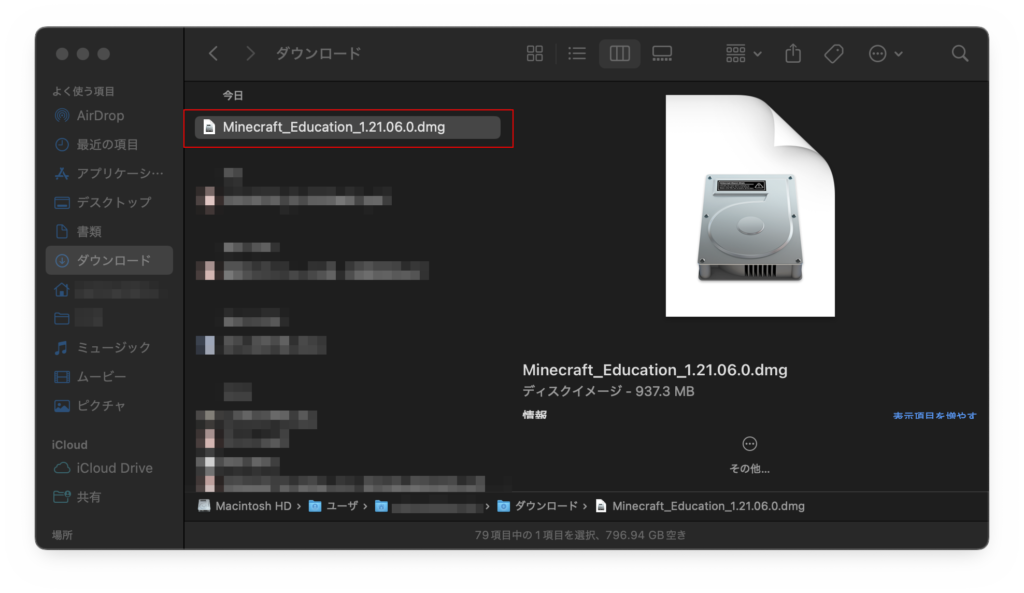
Task: Click the disk image preview thumbnail
Action: click(750, 207)
